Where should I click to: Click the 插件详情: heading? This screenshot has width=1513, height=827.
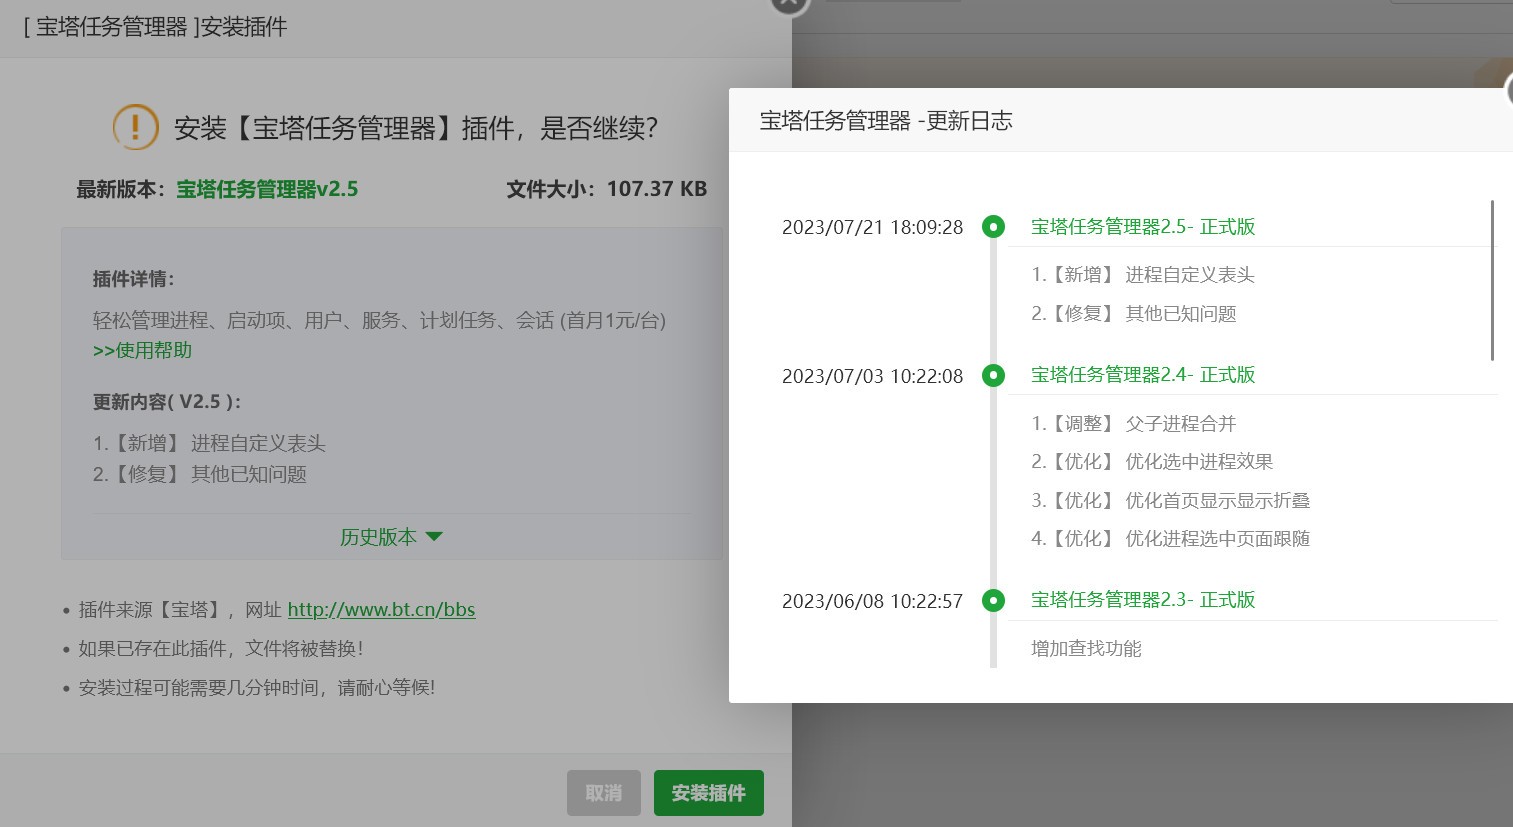pos(134,279)
